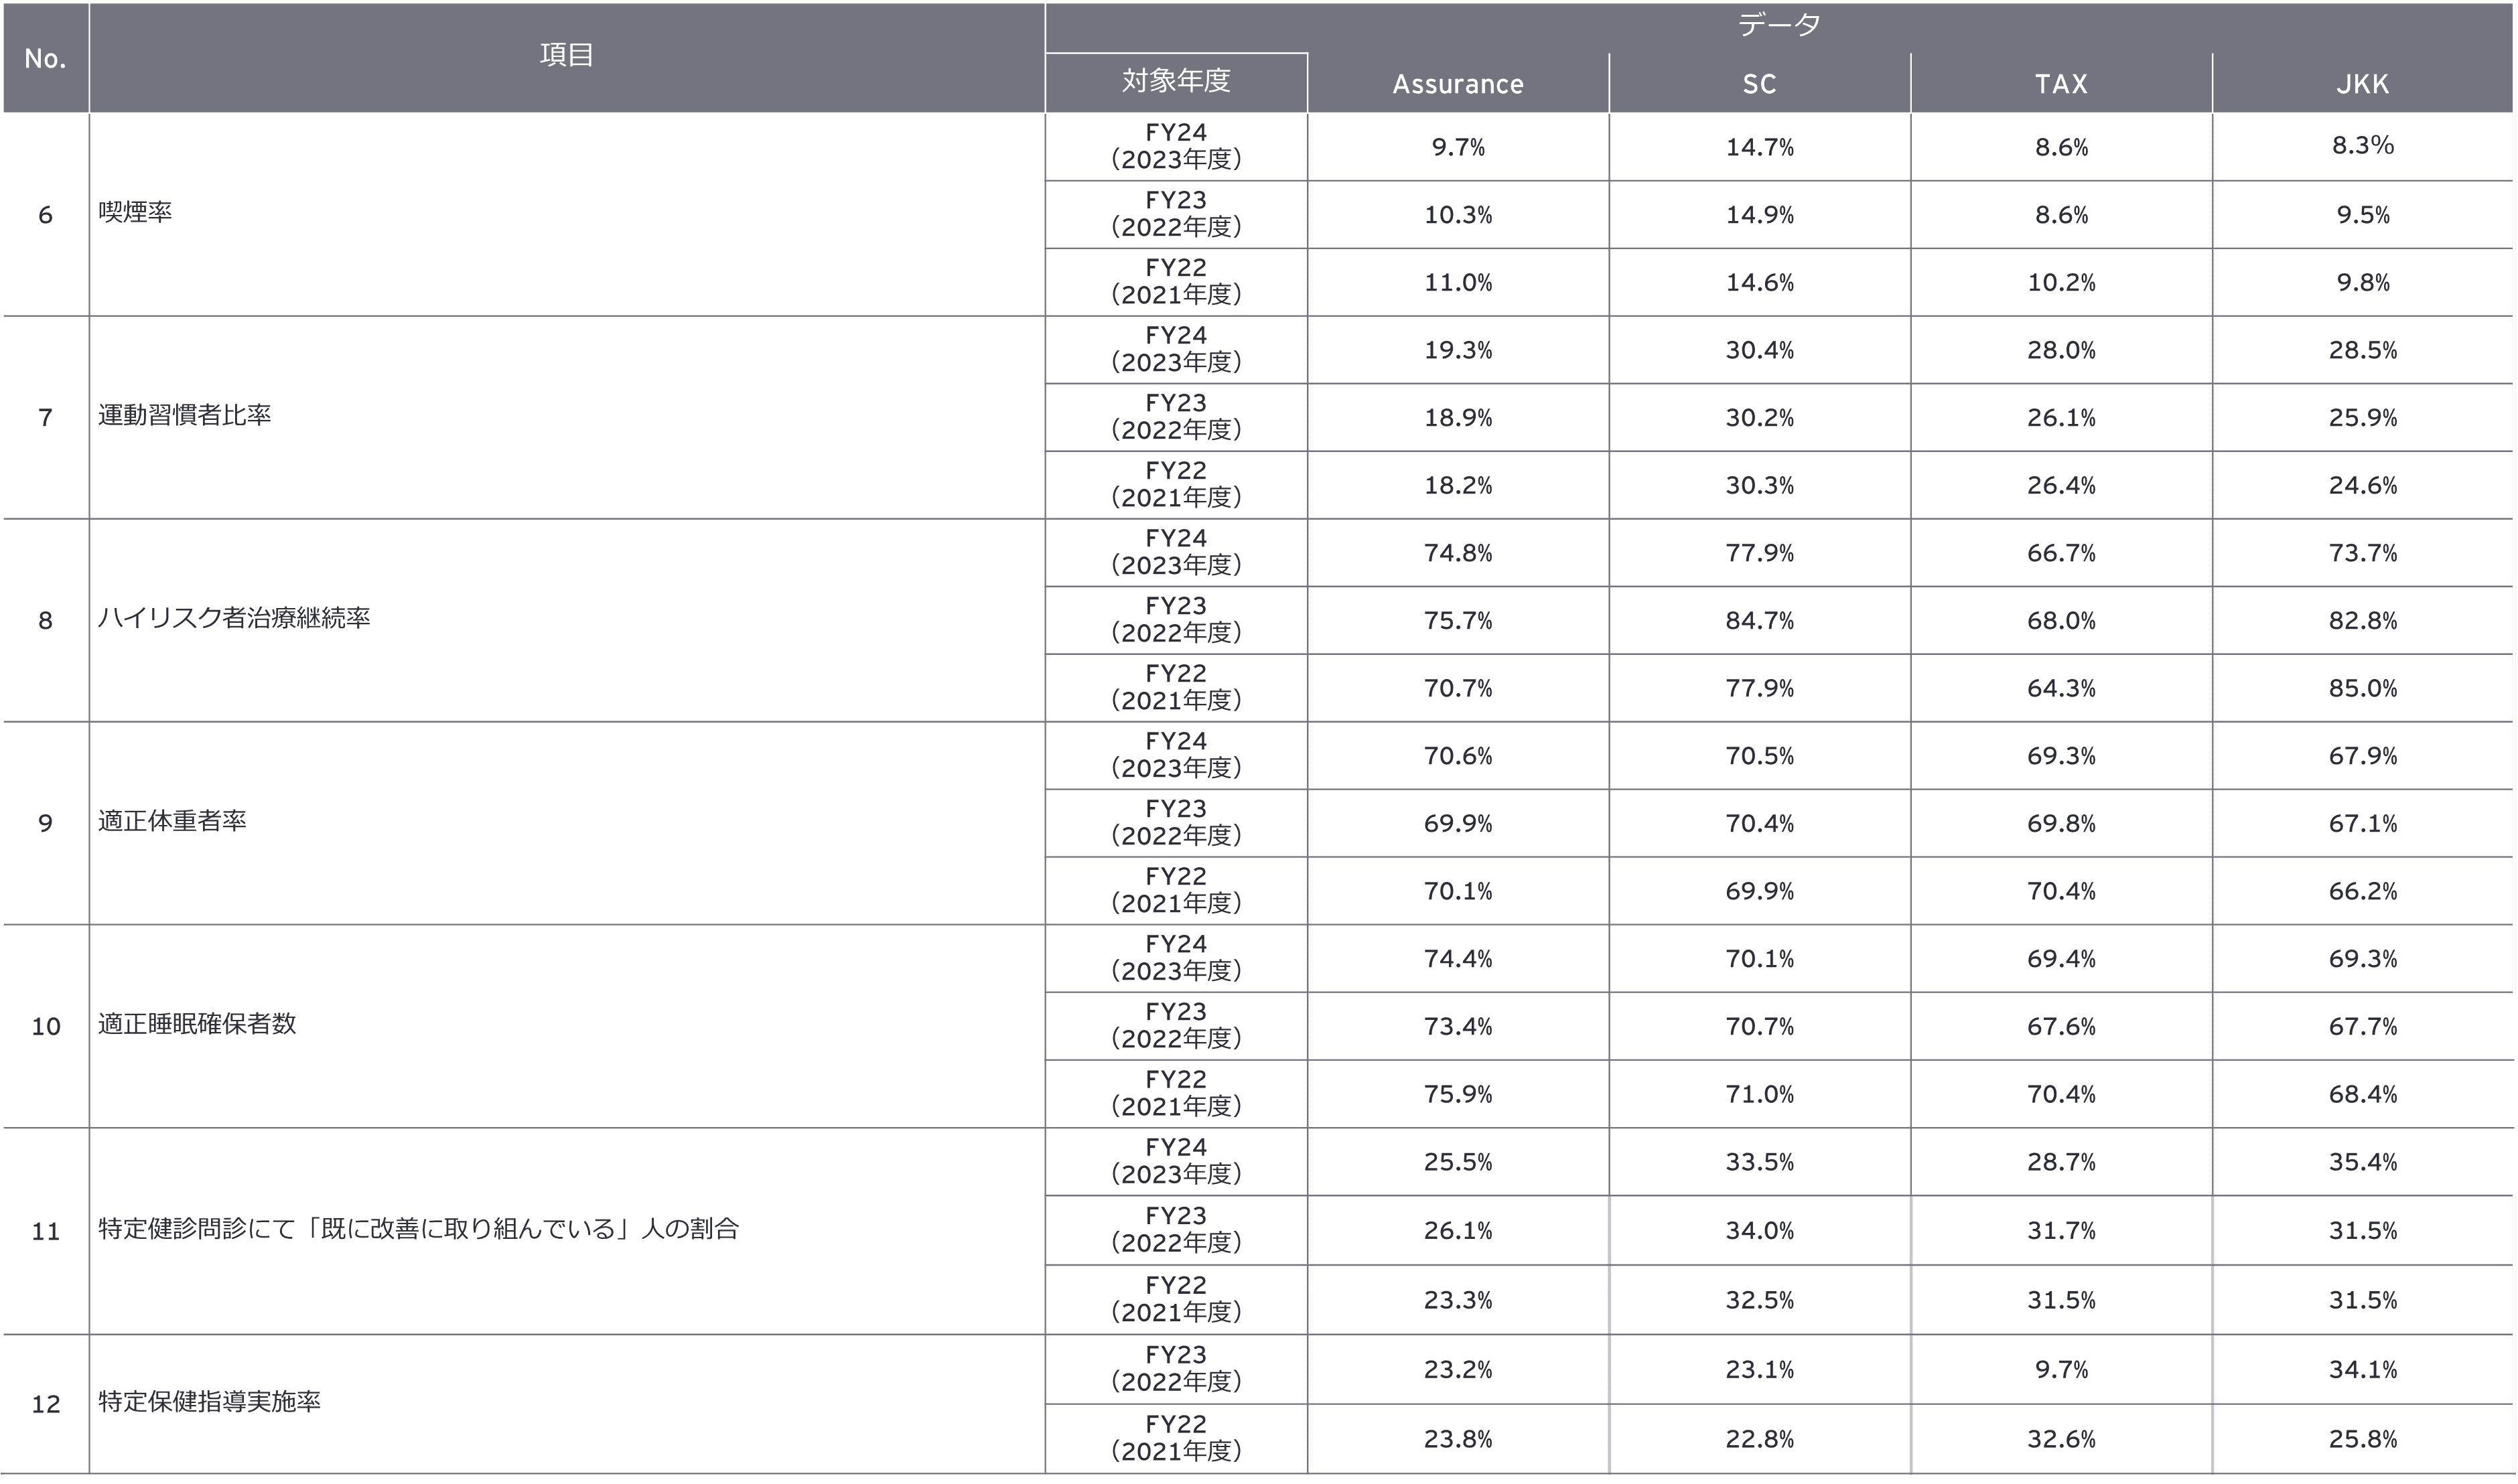
Task: Click the SC column header
Action: pos(1759,84)
